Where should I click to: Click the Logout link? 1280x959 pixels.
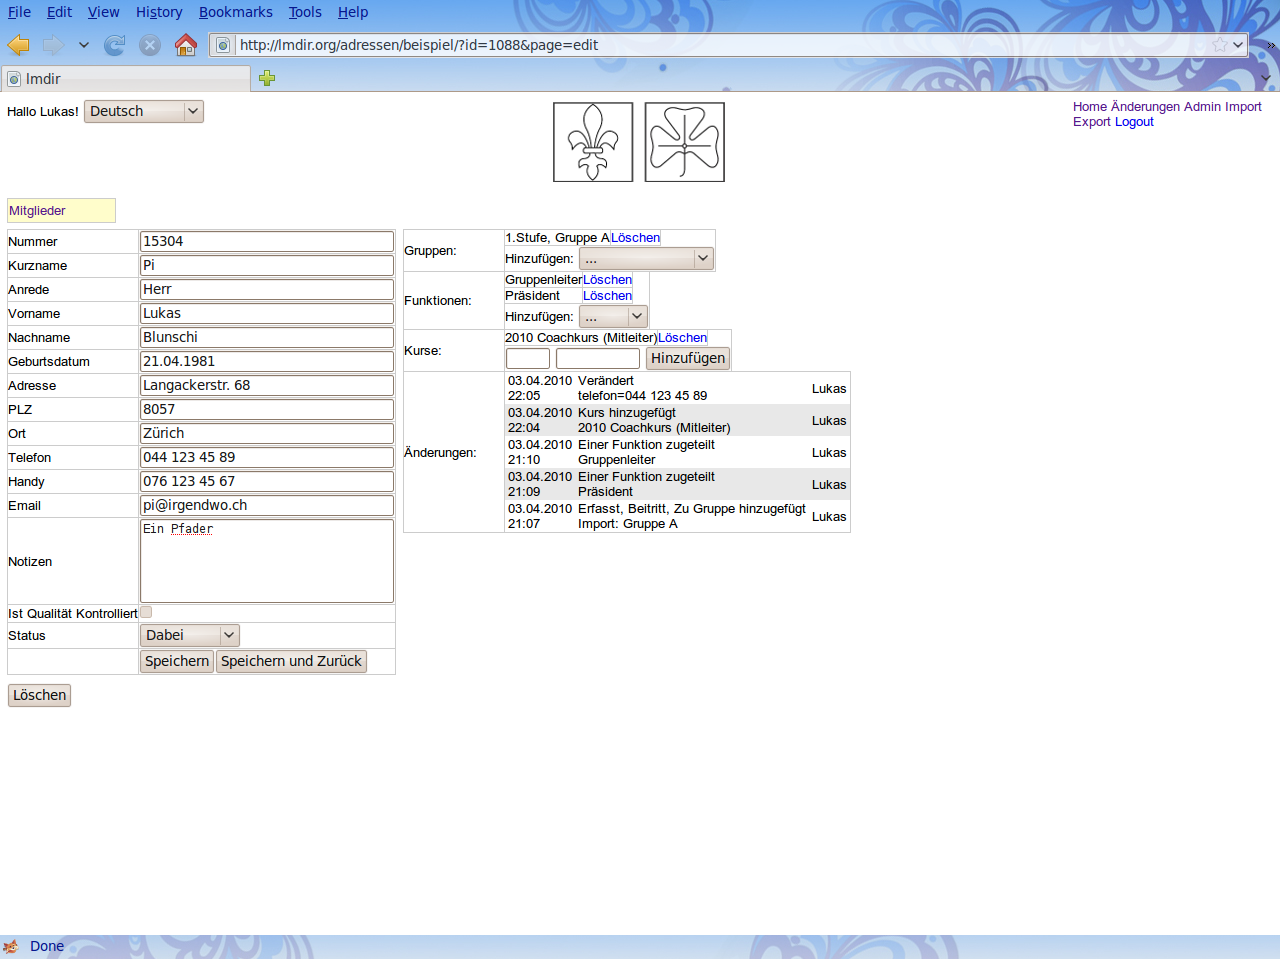click(1134, 122)
